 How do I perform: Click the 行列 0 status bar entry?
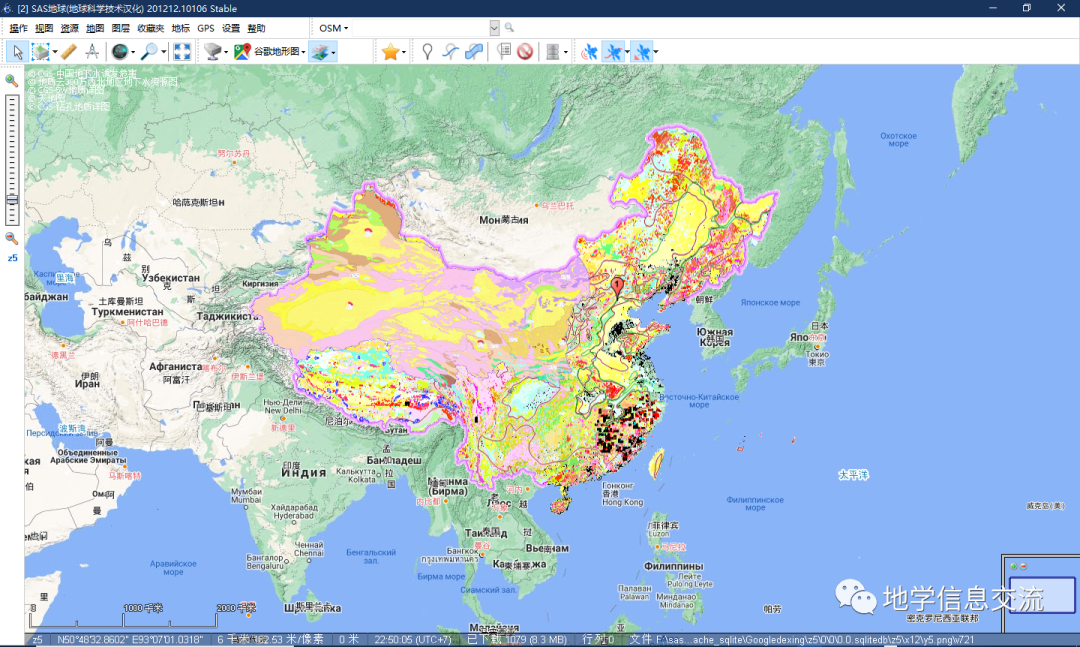[598, 639]
